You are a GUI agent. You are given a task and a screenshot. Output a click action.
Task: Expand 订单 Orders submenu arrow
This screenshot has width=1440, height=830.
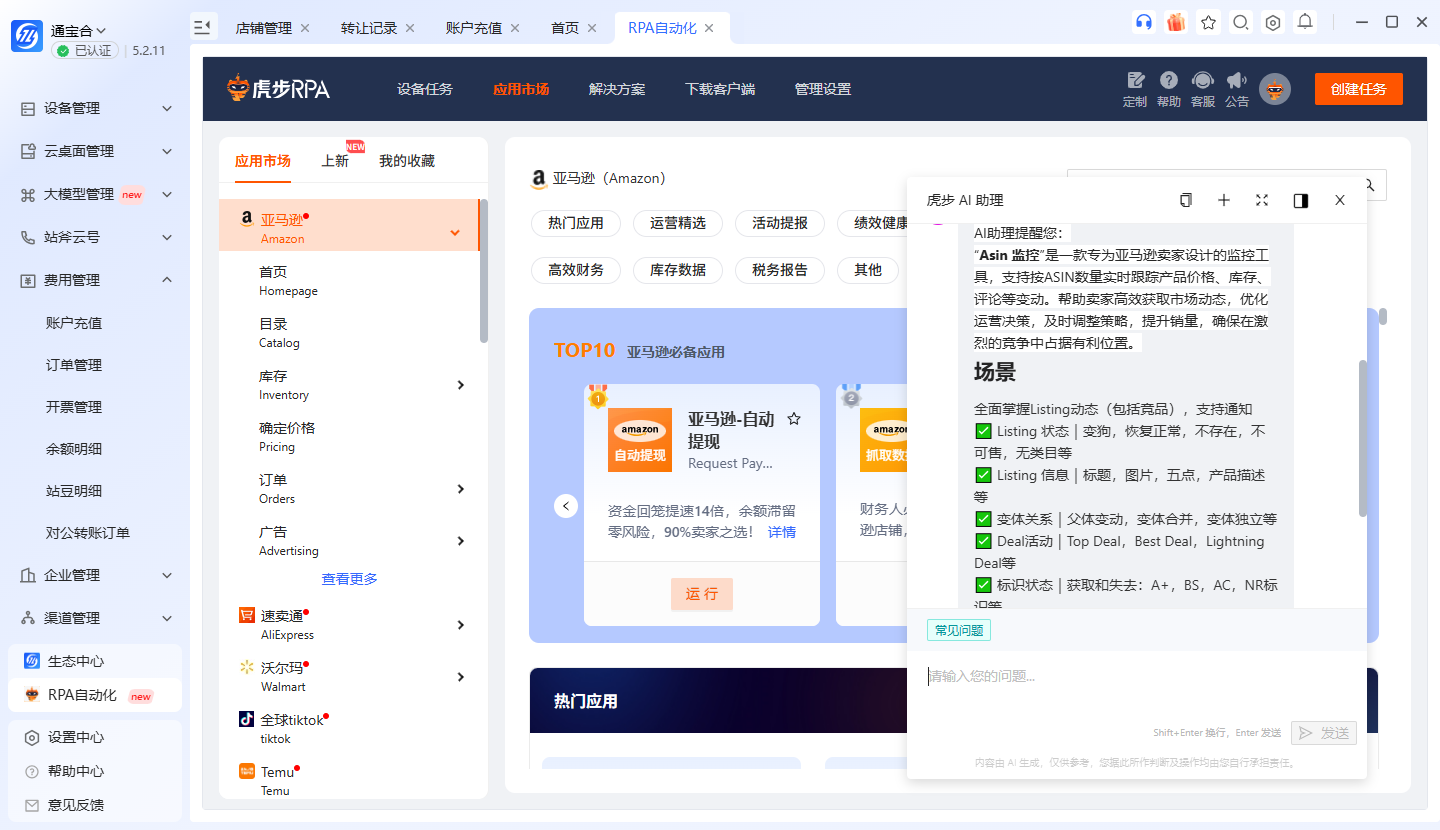(x=461, y=489)
